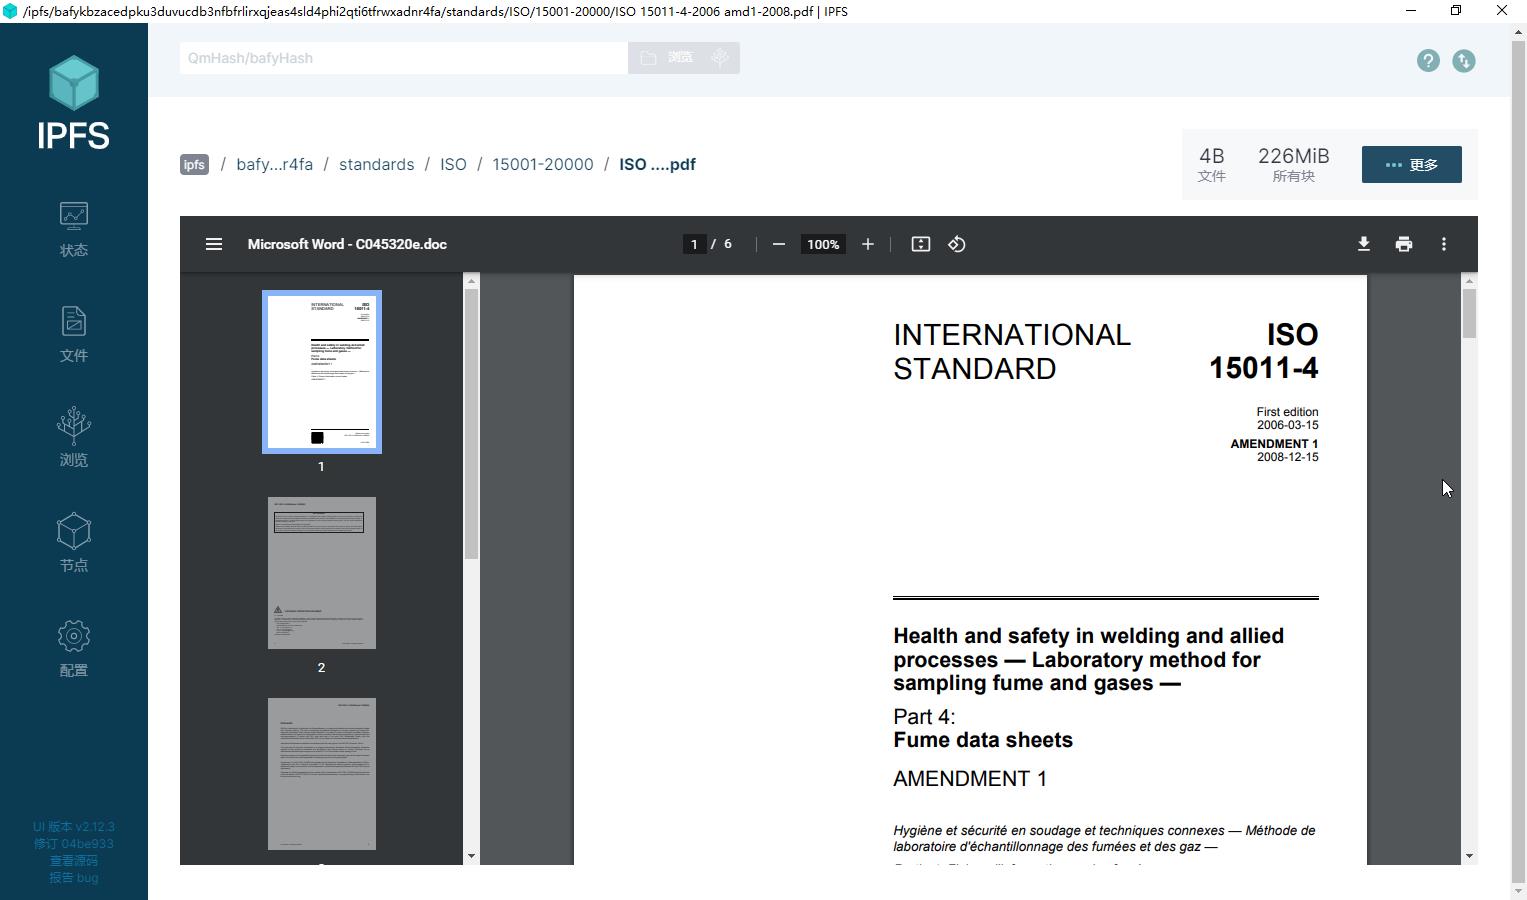This screenshot has width=1527, height=900.
Task: Click PDF document scroll down arrow
Action: tap(1469, 857)
